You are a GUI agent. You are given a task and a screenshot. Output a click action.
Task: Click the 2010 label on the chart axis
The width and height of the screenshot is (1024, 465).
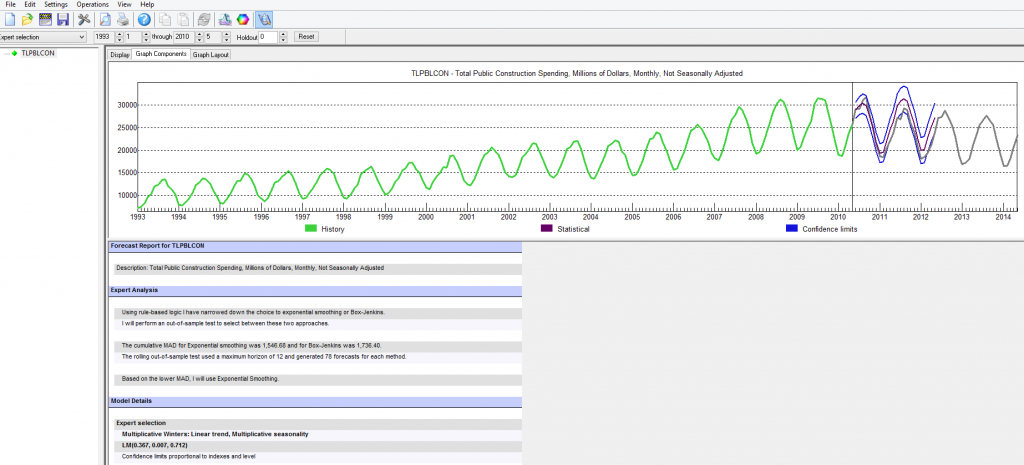(x=838, y=217)
